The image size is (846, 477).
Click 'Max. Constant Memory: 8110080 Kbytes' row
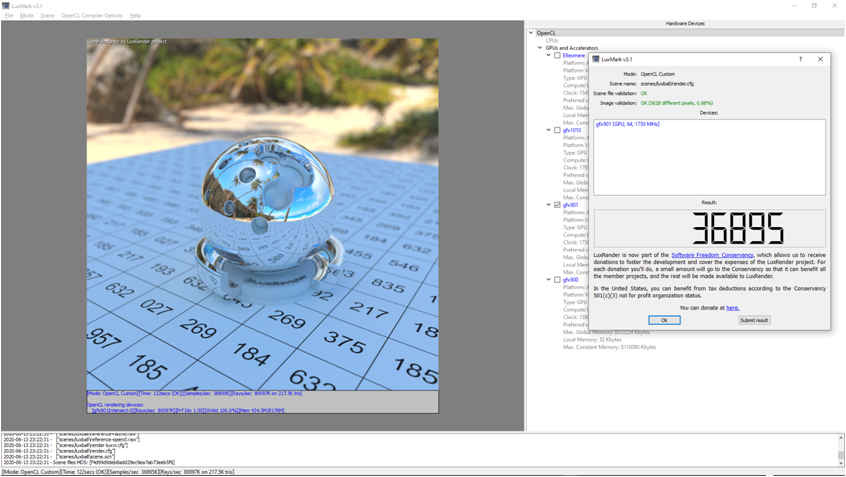tap(610, 347)
